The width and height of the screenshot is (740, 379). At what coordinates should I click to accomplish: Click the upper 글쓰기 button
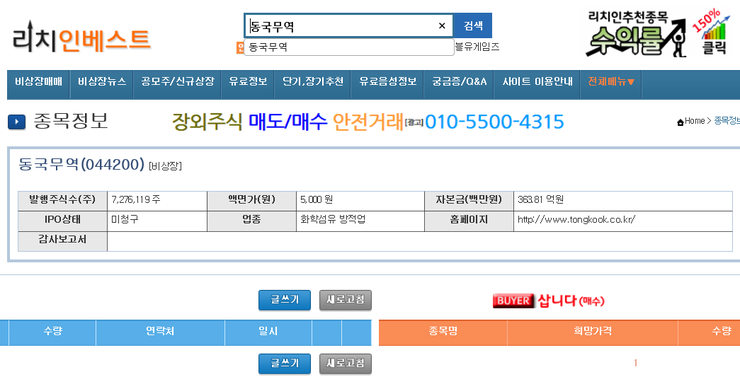pos(285,300)
